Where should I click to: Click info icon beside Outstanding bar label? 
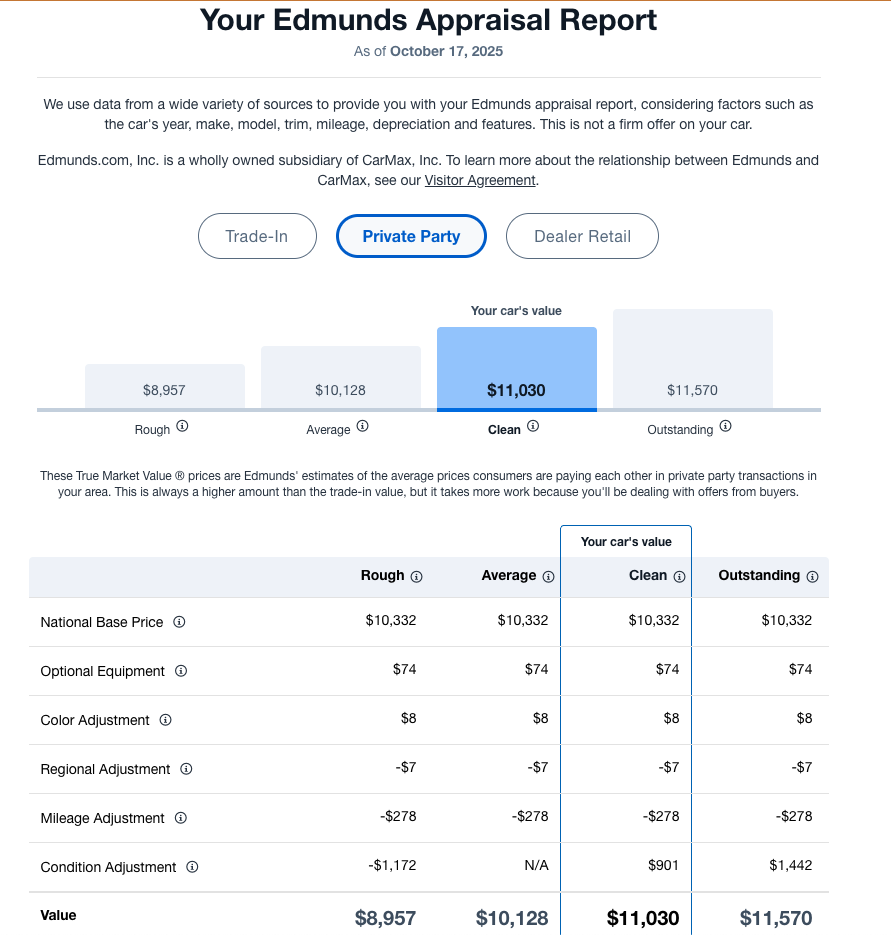point(726,426)
